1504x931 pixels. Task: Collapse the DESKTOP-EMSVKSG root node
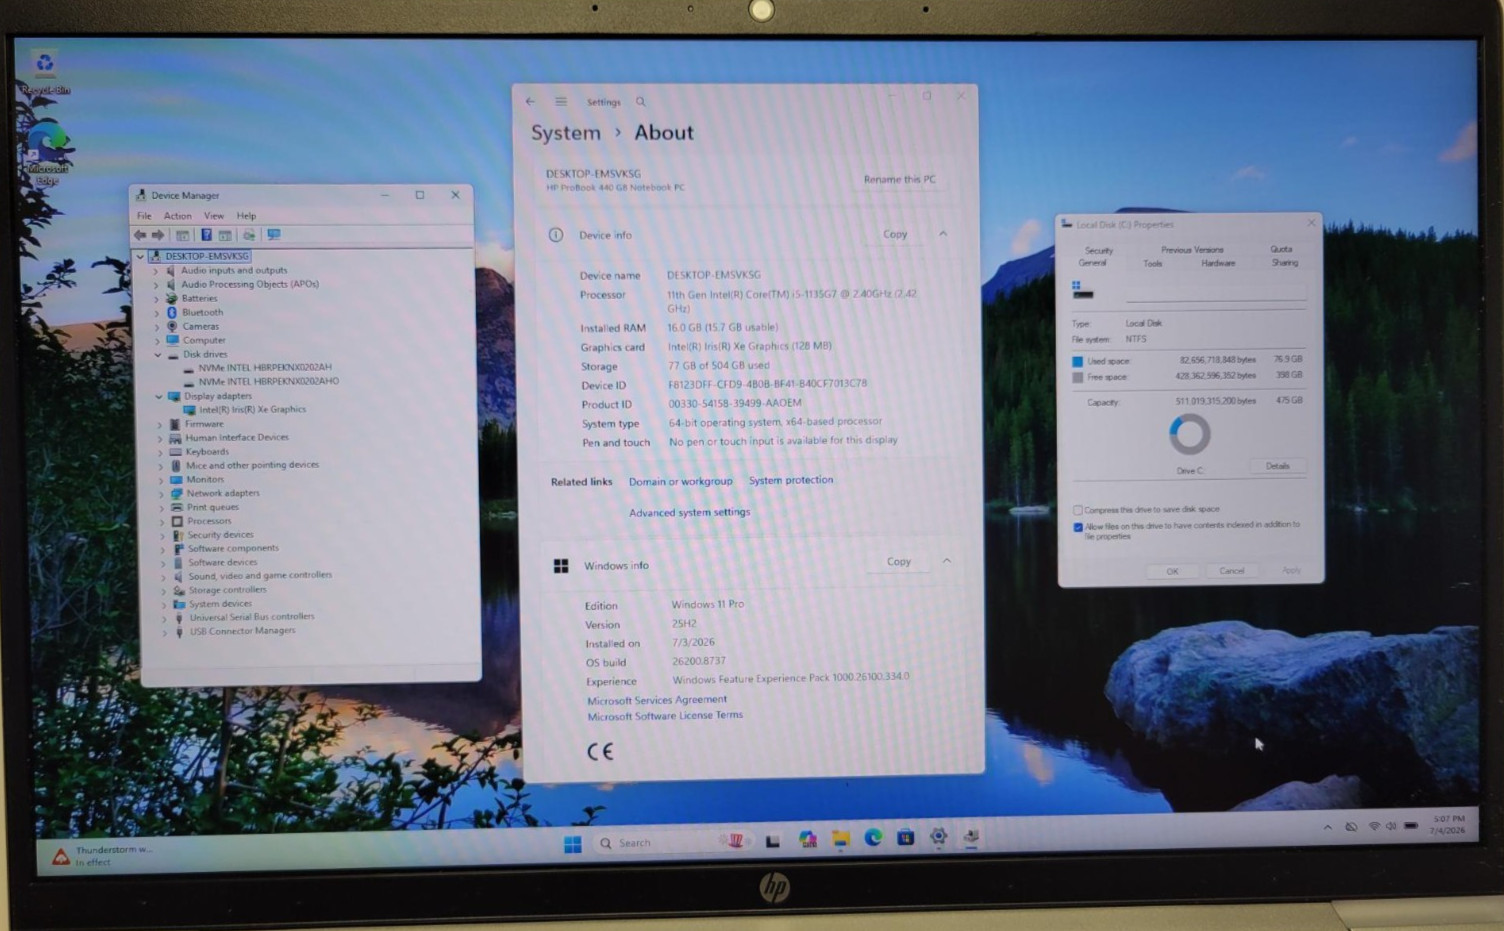140,256
